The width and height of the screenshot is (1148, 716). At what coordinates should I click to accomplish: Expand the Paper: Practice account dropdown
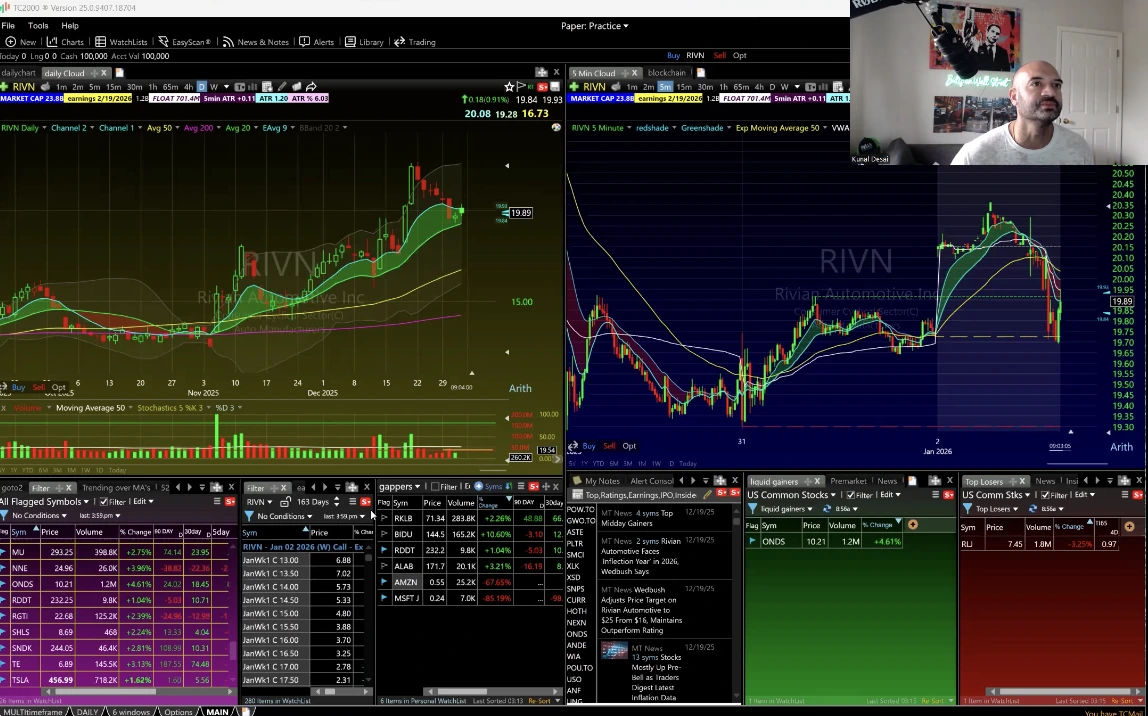(594, 26)
